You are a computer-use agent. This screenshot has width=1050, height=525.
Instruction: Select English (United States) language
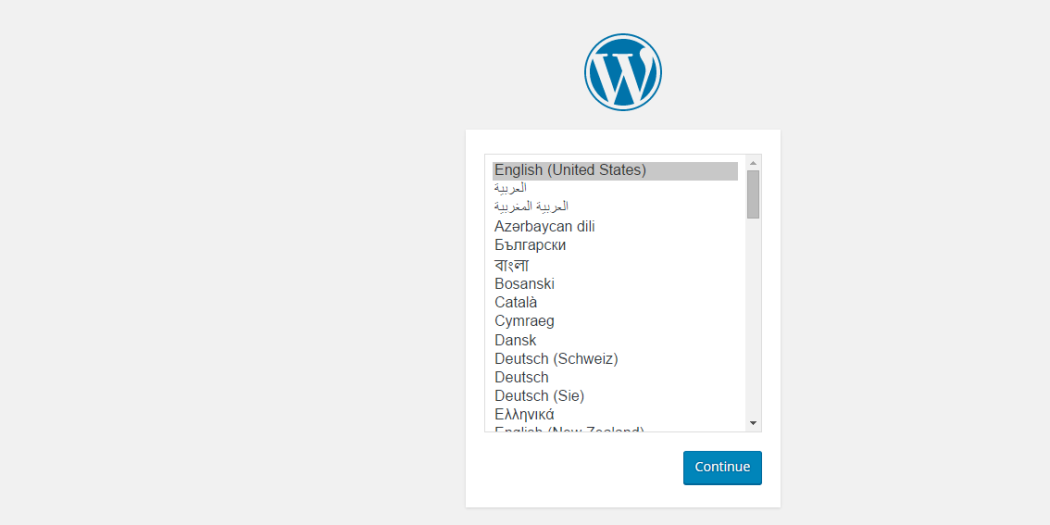click(615, 171)
